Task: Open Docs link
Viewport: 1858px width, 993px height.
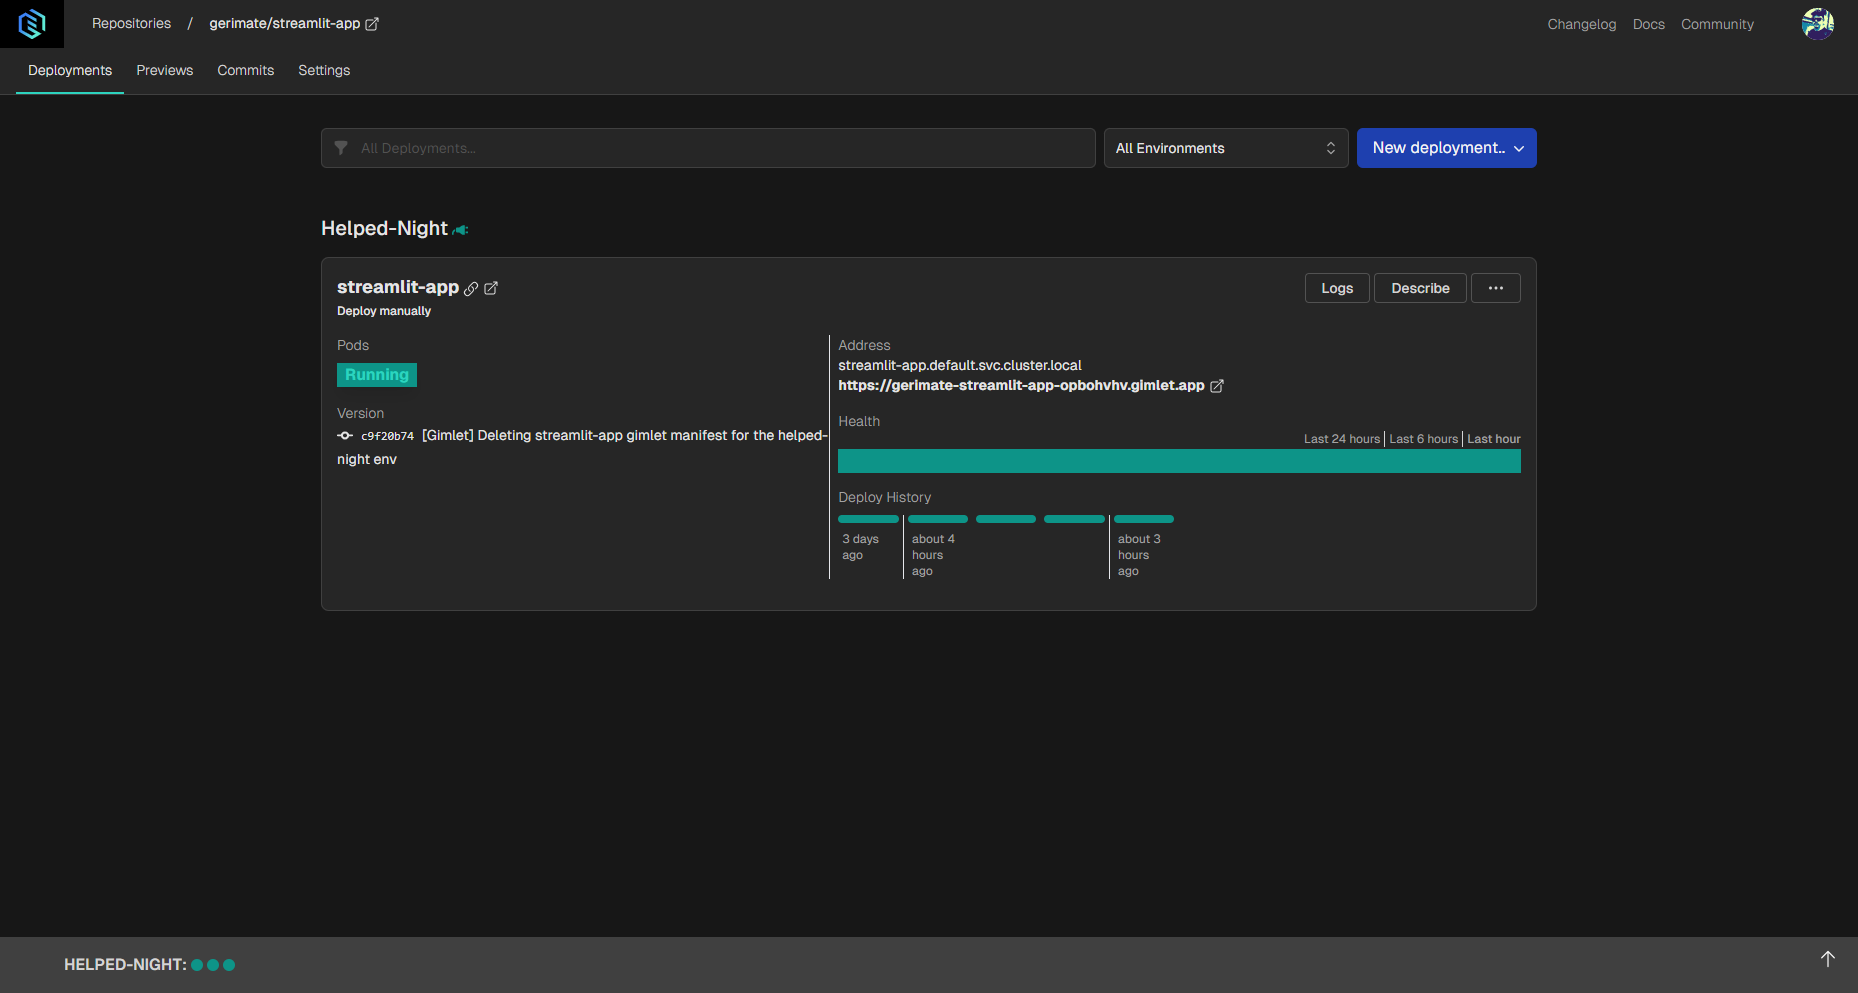Action: click(x=1648, y=24)
